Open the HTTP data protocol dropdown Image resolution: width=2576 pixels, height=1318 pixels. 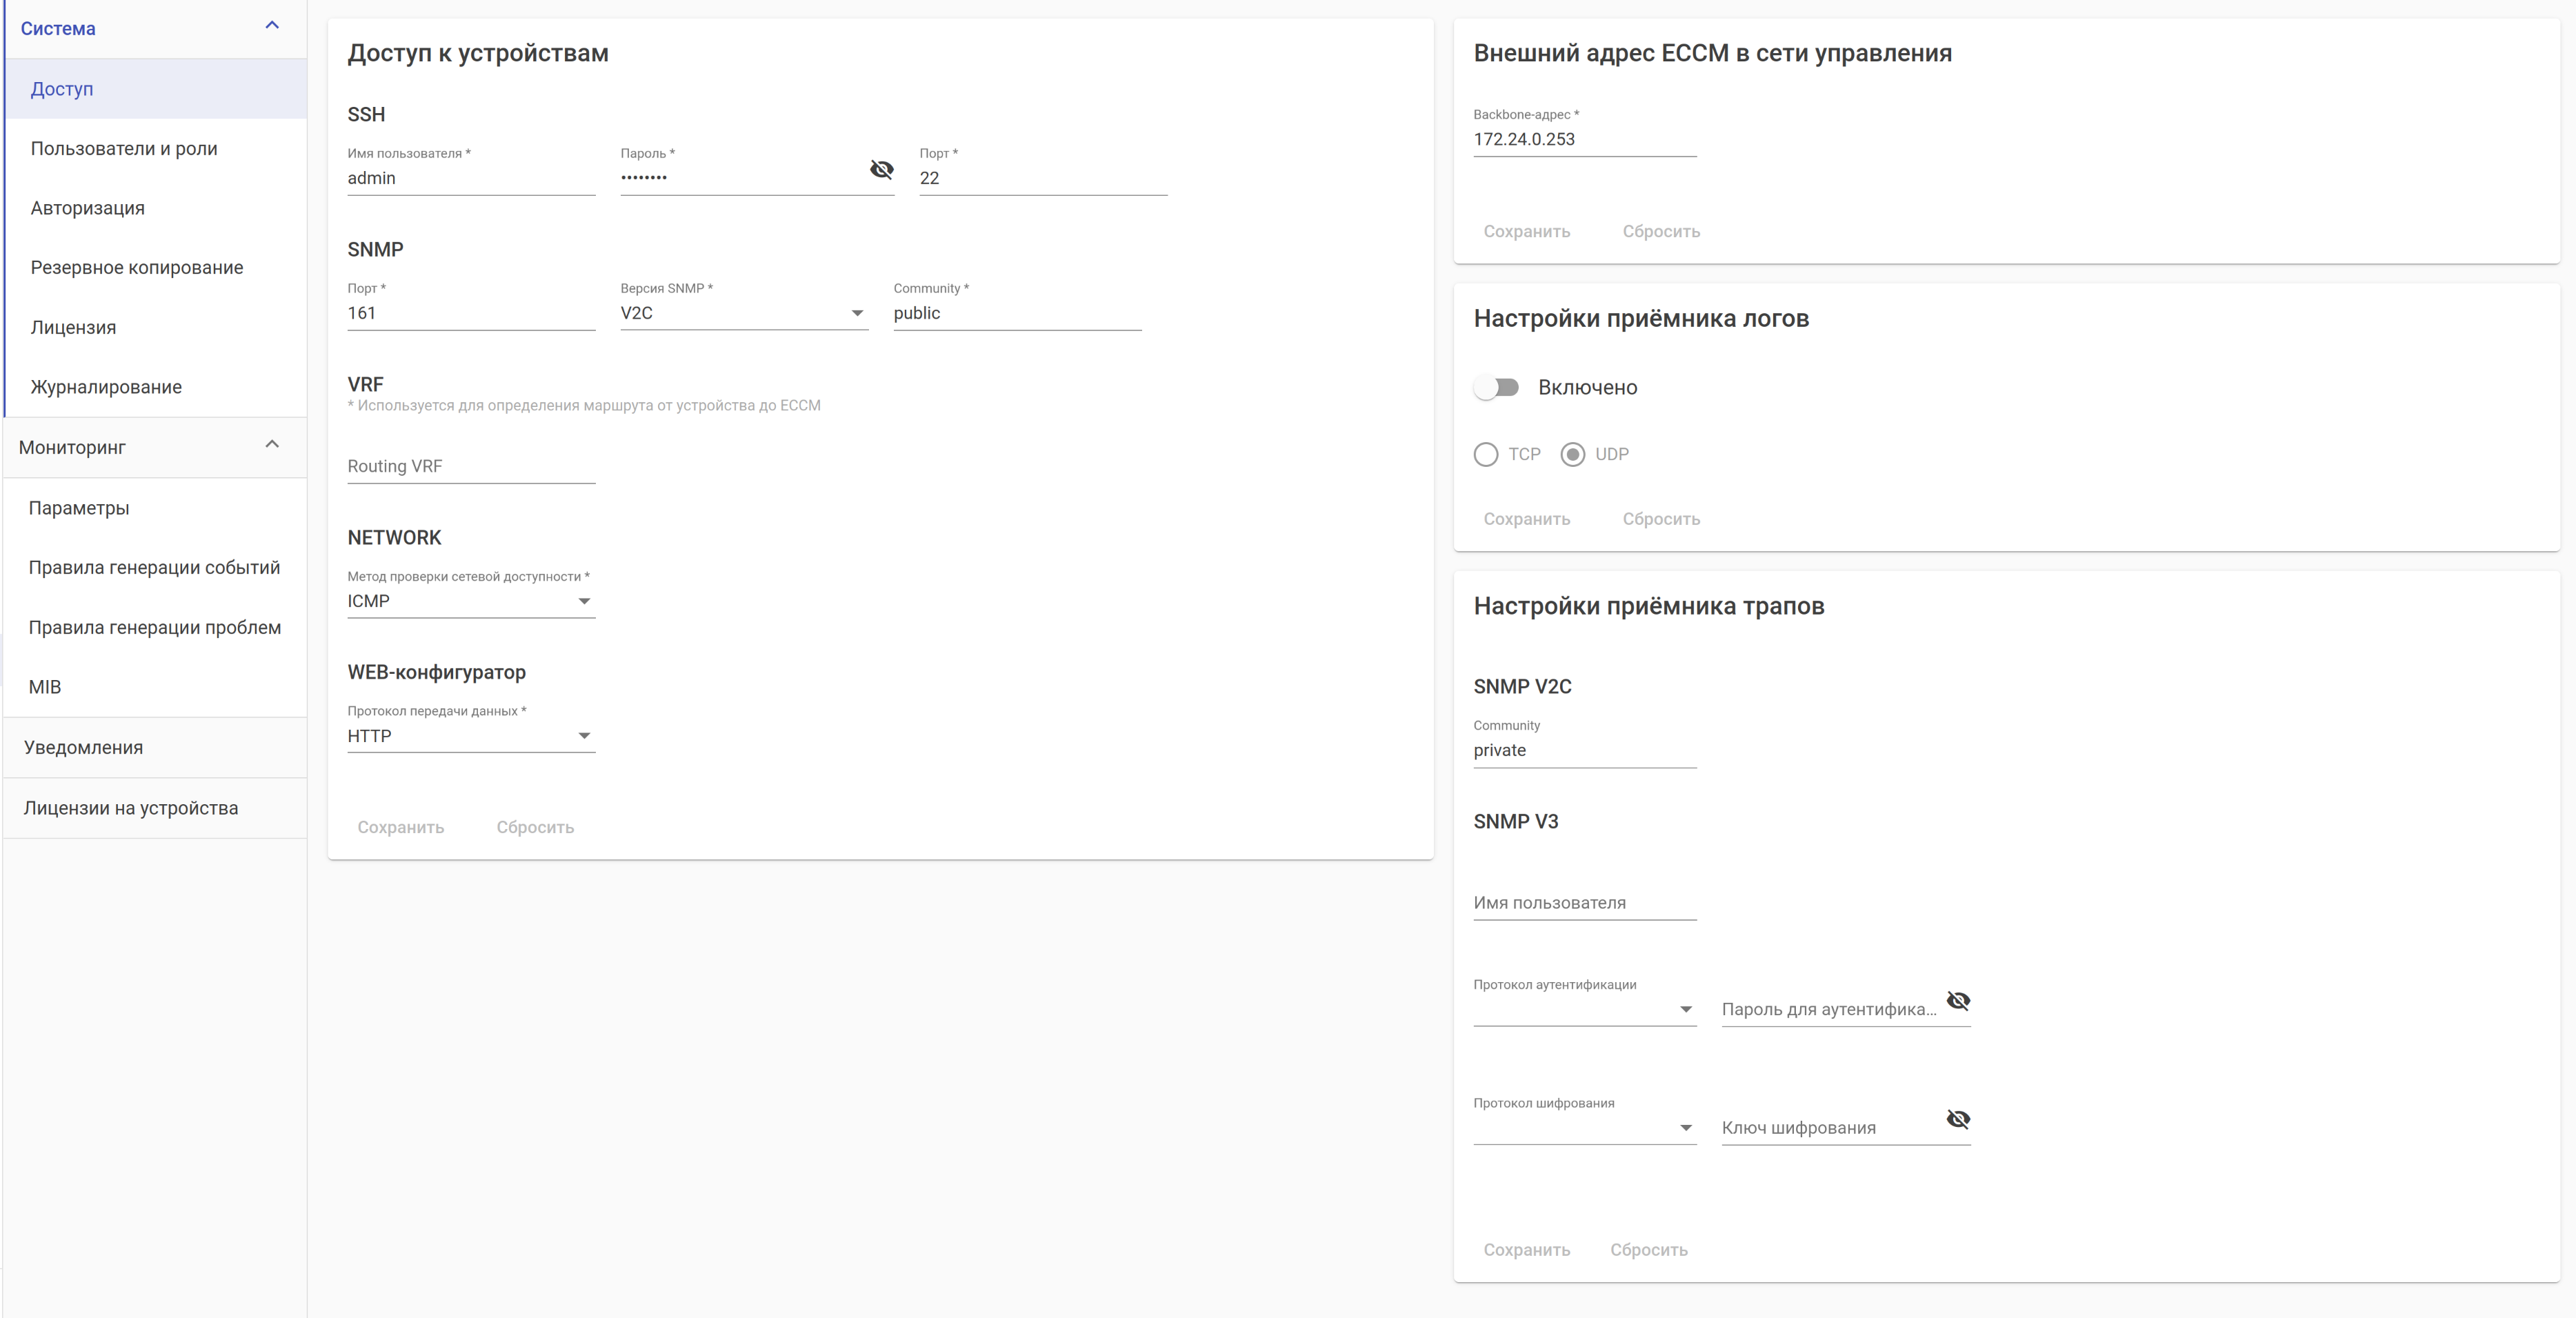pyautogui.click(x=470, y=736)
